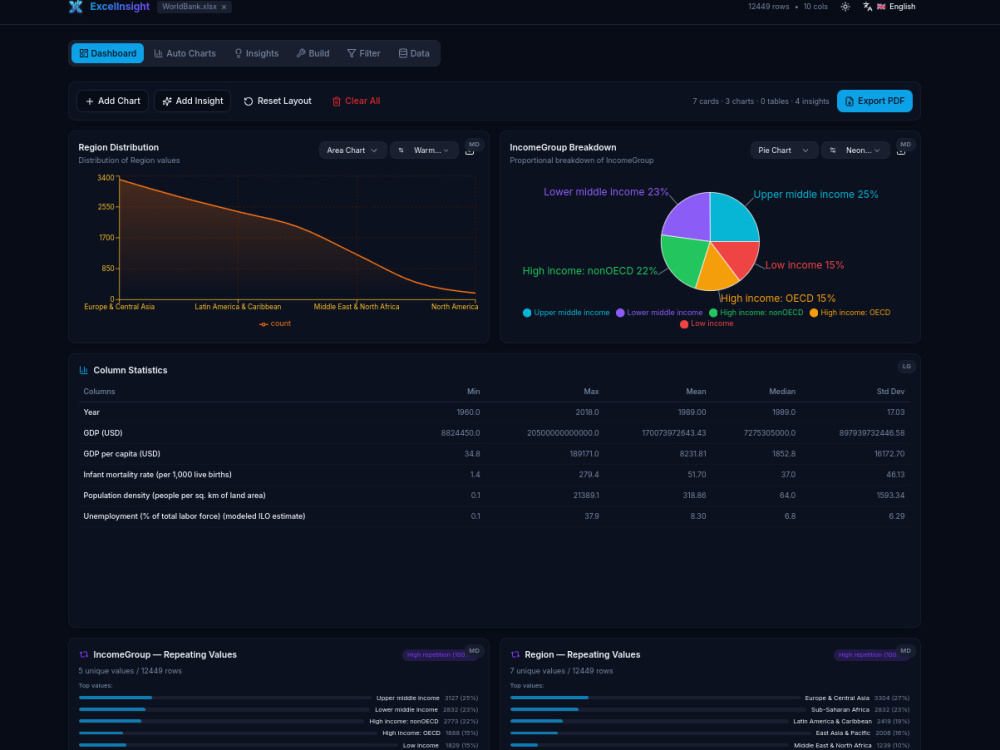1000x750 pixels.
Task: Go to the Insights tab
Action: point(256,54)
